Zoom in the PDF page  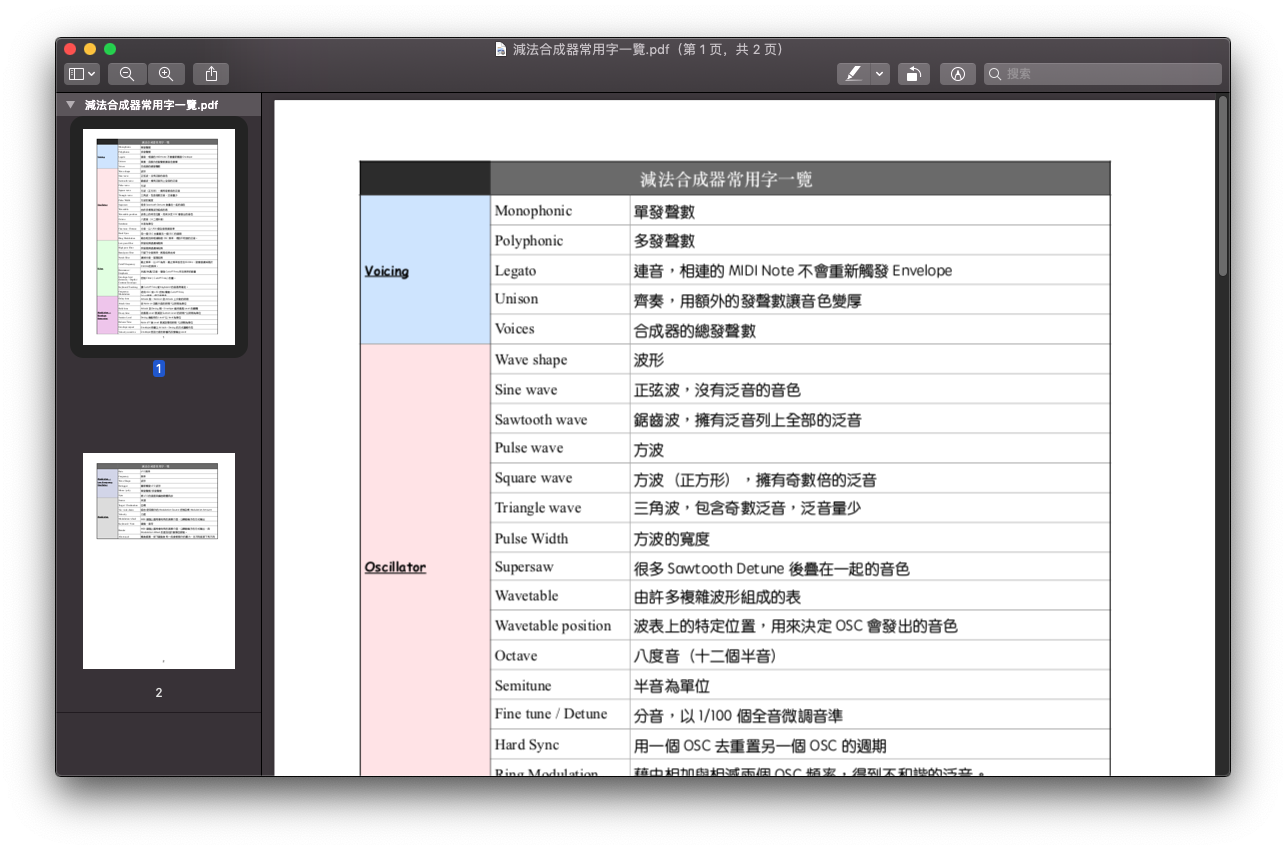pyautogui.click(x=166, y=73)
